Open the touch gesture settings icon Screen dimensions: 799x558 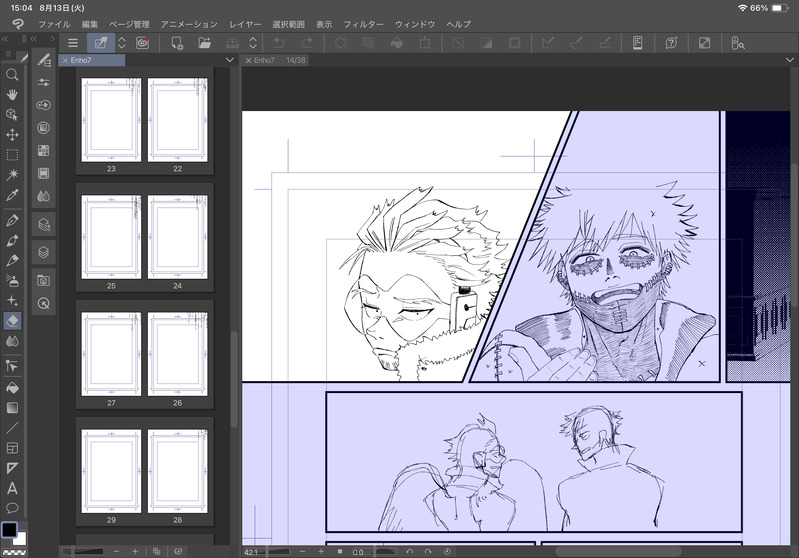pyautogui.click(x=737, y=43)
